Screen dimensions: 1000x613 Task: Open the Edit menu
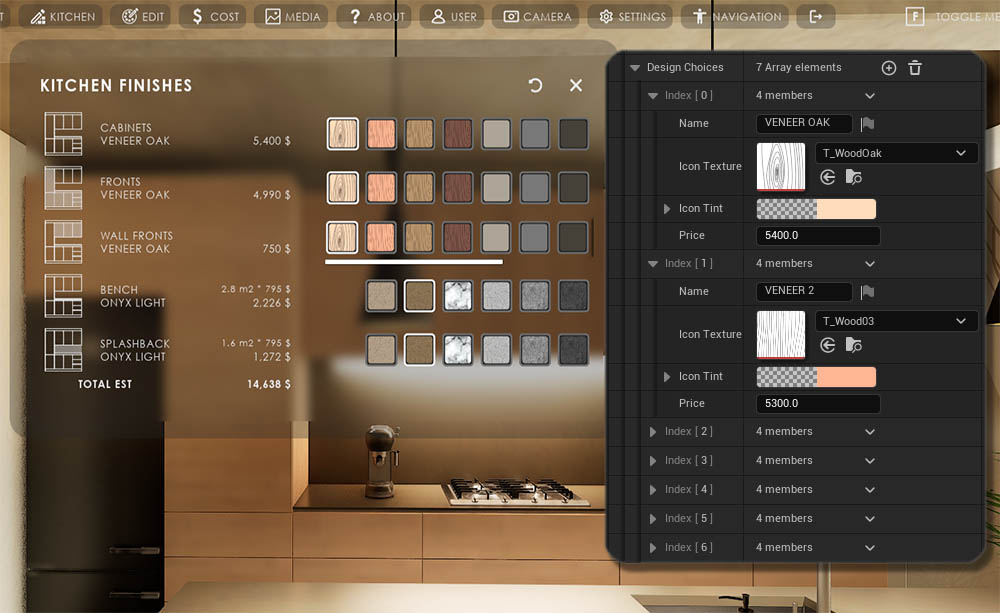click(x=142, y=17)
